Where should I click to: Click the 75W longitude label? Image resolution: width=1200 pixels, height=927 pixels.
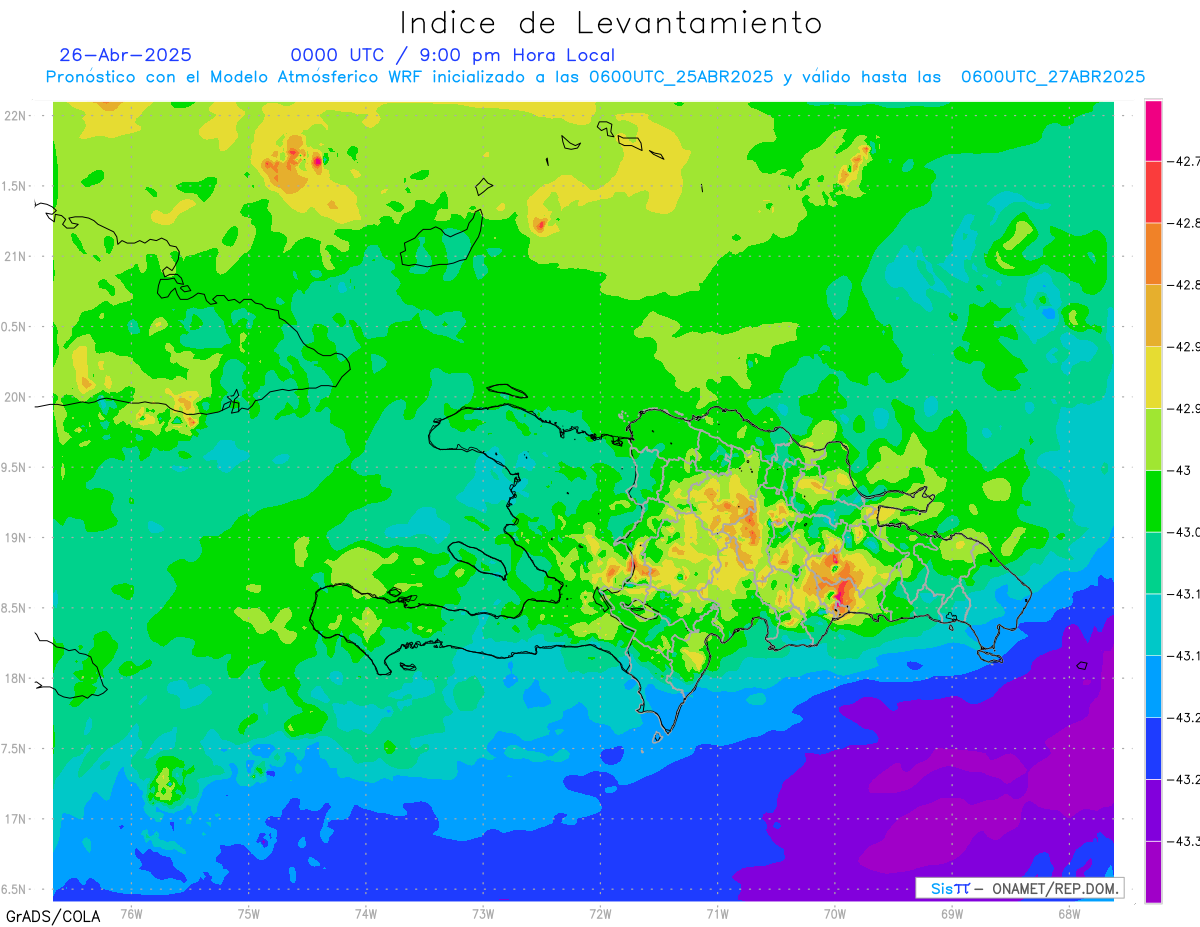click(249, 913)
